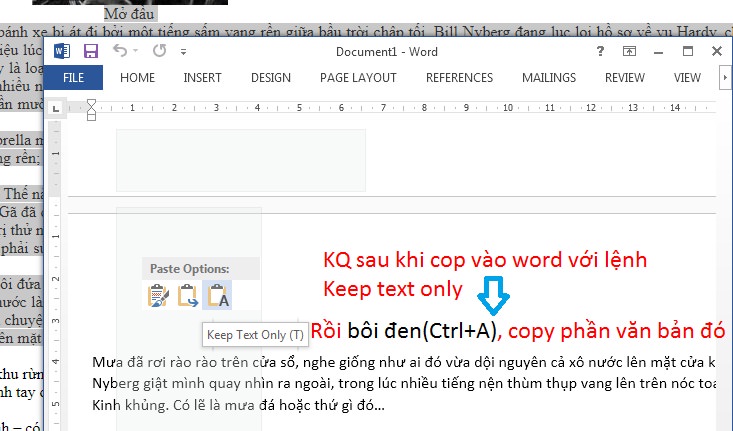Choose Keep Text Only paste option
The width and height of the screenshot is (733, 431).
point(217,295)
